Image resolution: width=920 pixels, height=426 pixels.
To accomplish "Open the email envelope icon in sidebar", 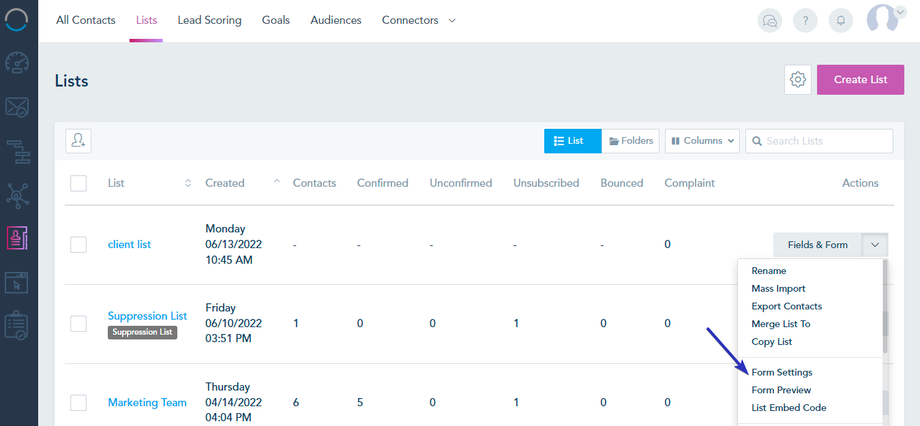I will click(18, 107).
